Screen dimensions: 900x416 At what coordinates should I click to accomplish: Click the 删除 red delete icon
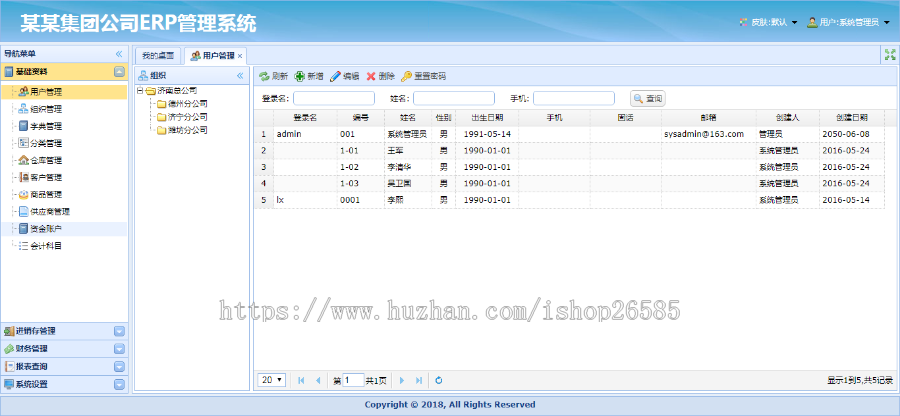pyautogui.click(x=372, y=76)
